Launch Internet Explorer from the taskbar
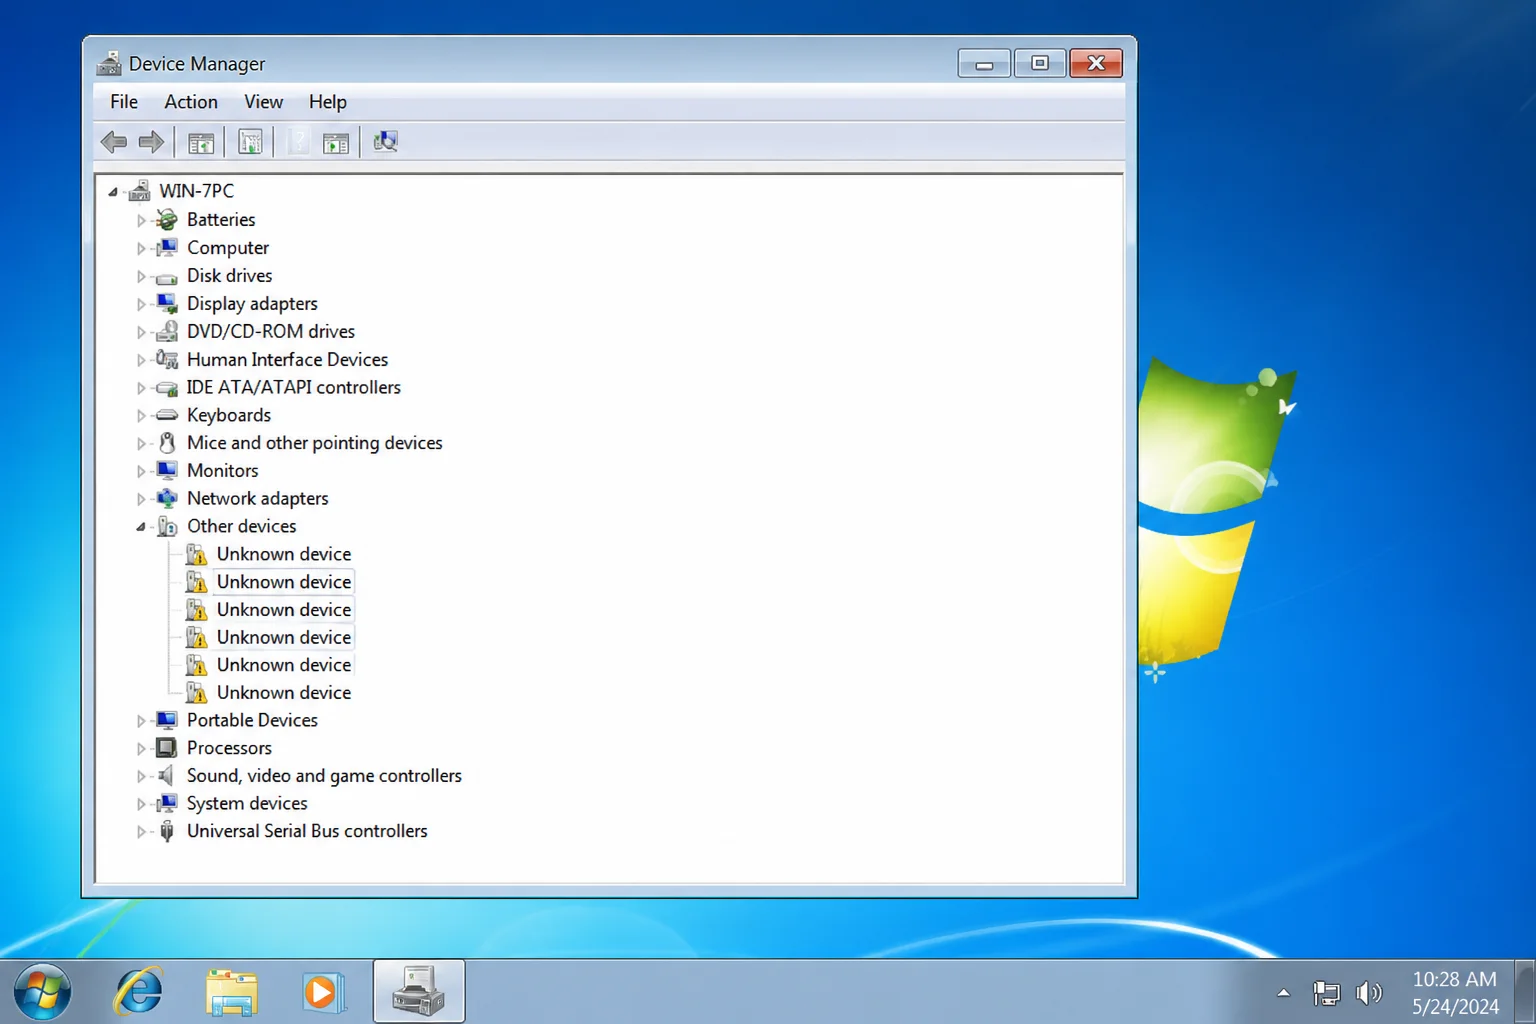This screenshot has height=1024, width=1536. pyautogui.click(x=138, y=991)
